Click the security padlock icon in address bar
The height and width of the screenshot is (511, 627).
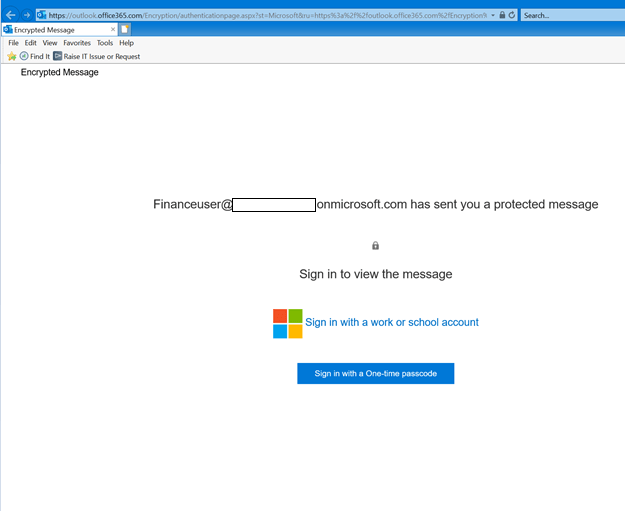pos(502,15)
